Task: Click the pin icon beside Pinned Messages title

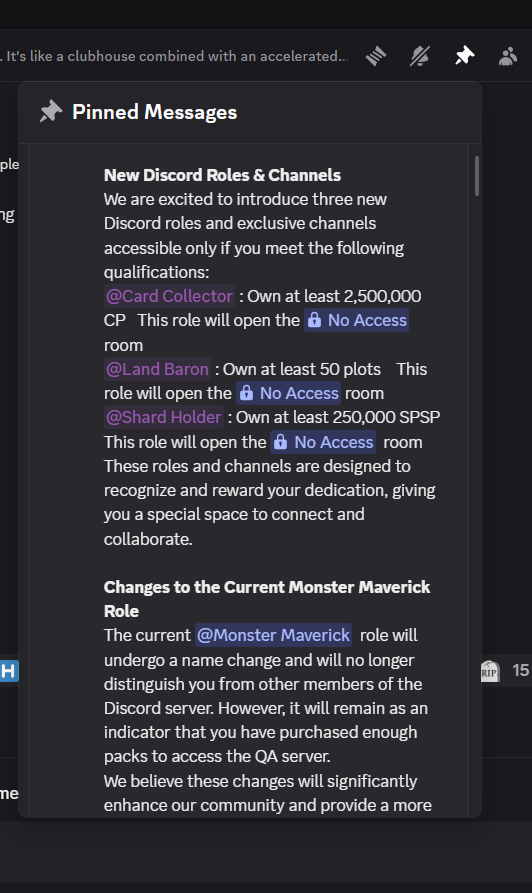Action: [x=51, y=112]
